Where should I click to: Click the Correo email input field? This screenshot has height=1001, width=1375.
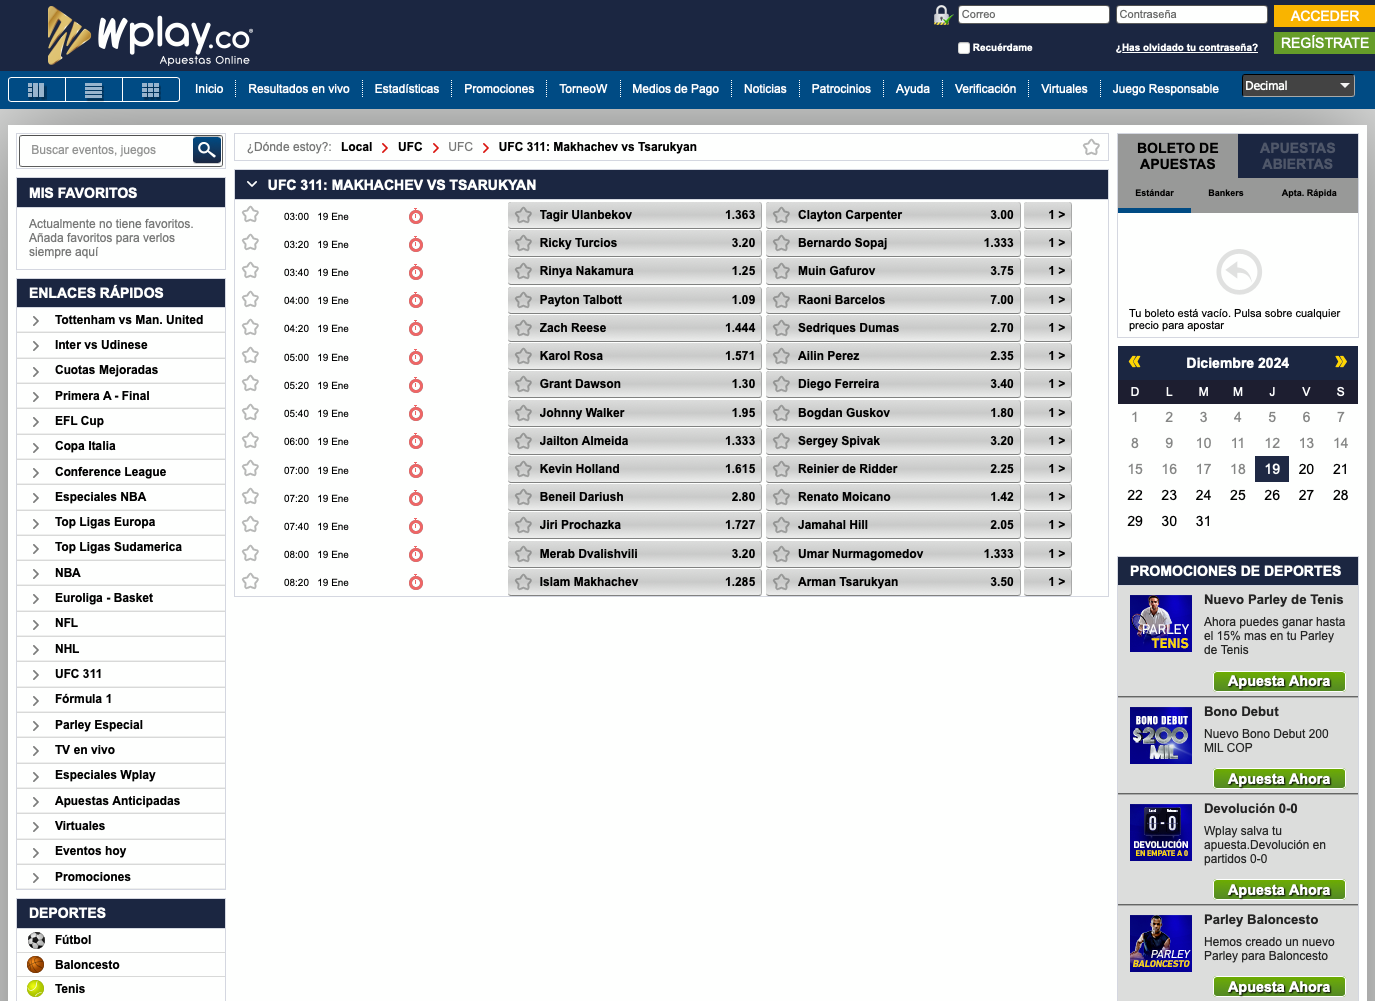(x=1034, y=15)
